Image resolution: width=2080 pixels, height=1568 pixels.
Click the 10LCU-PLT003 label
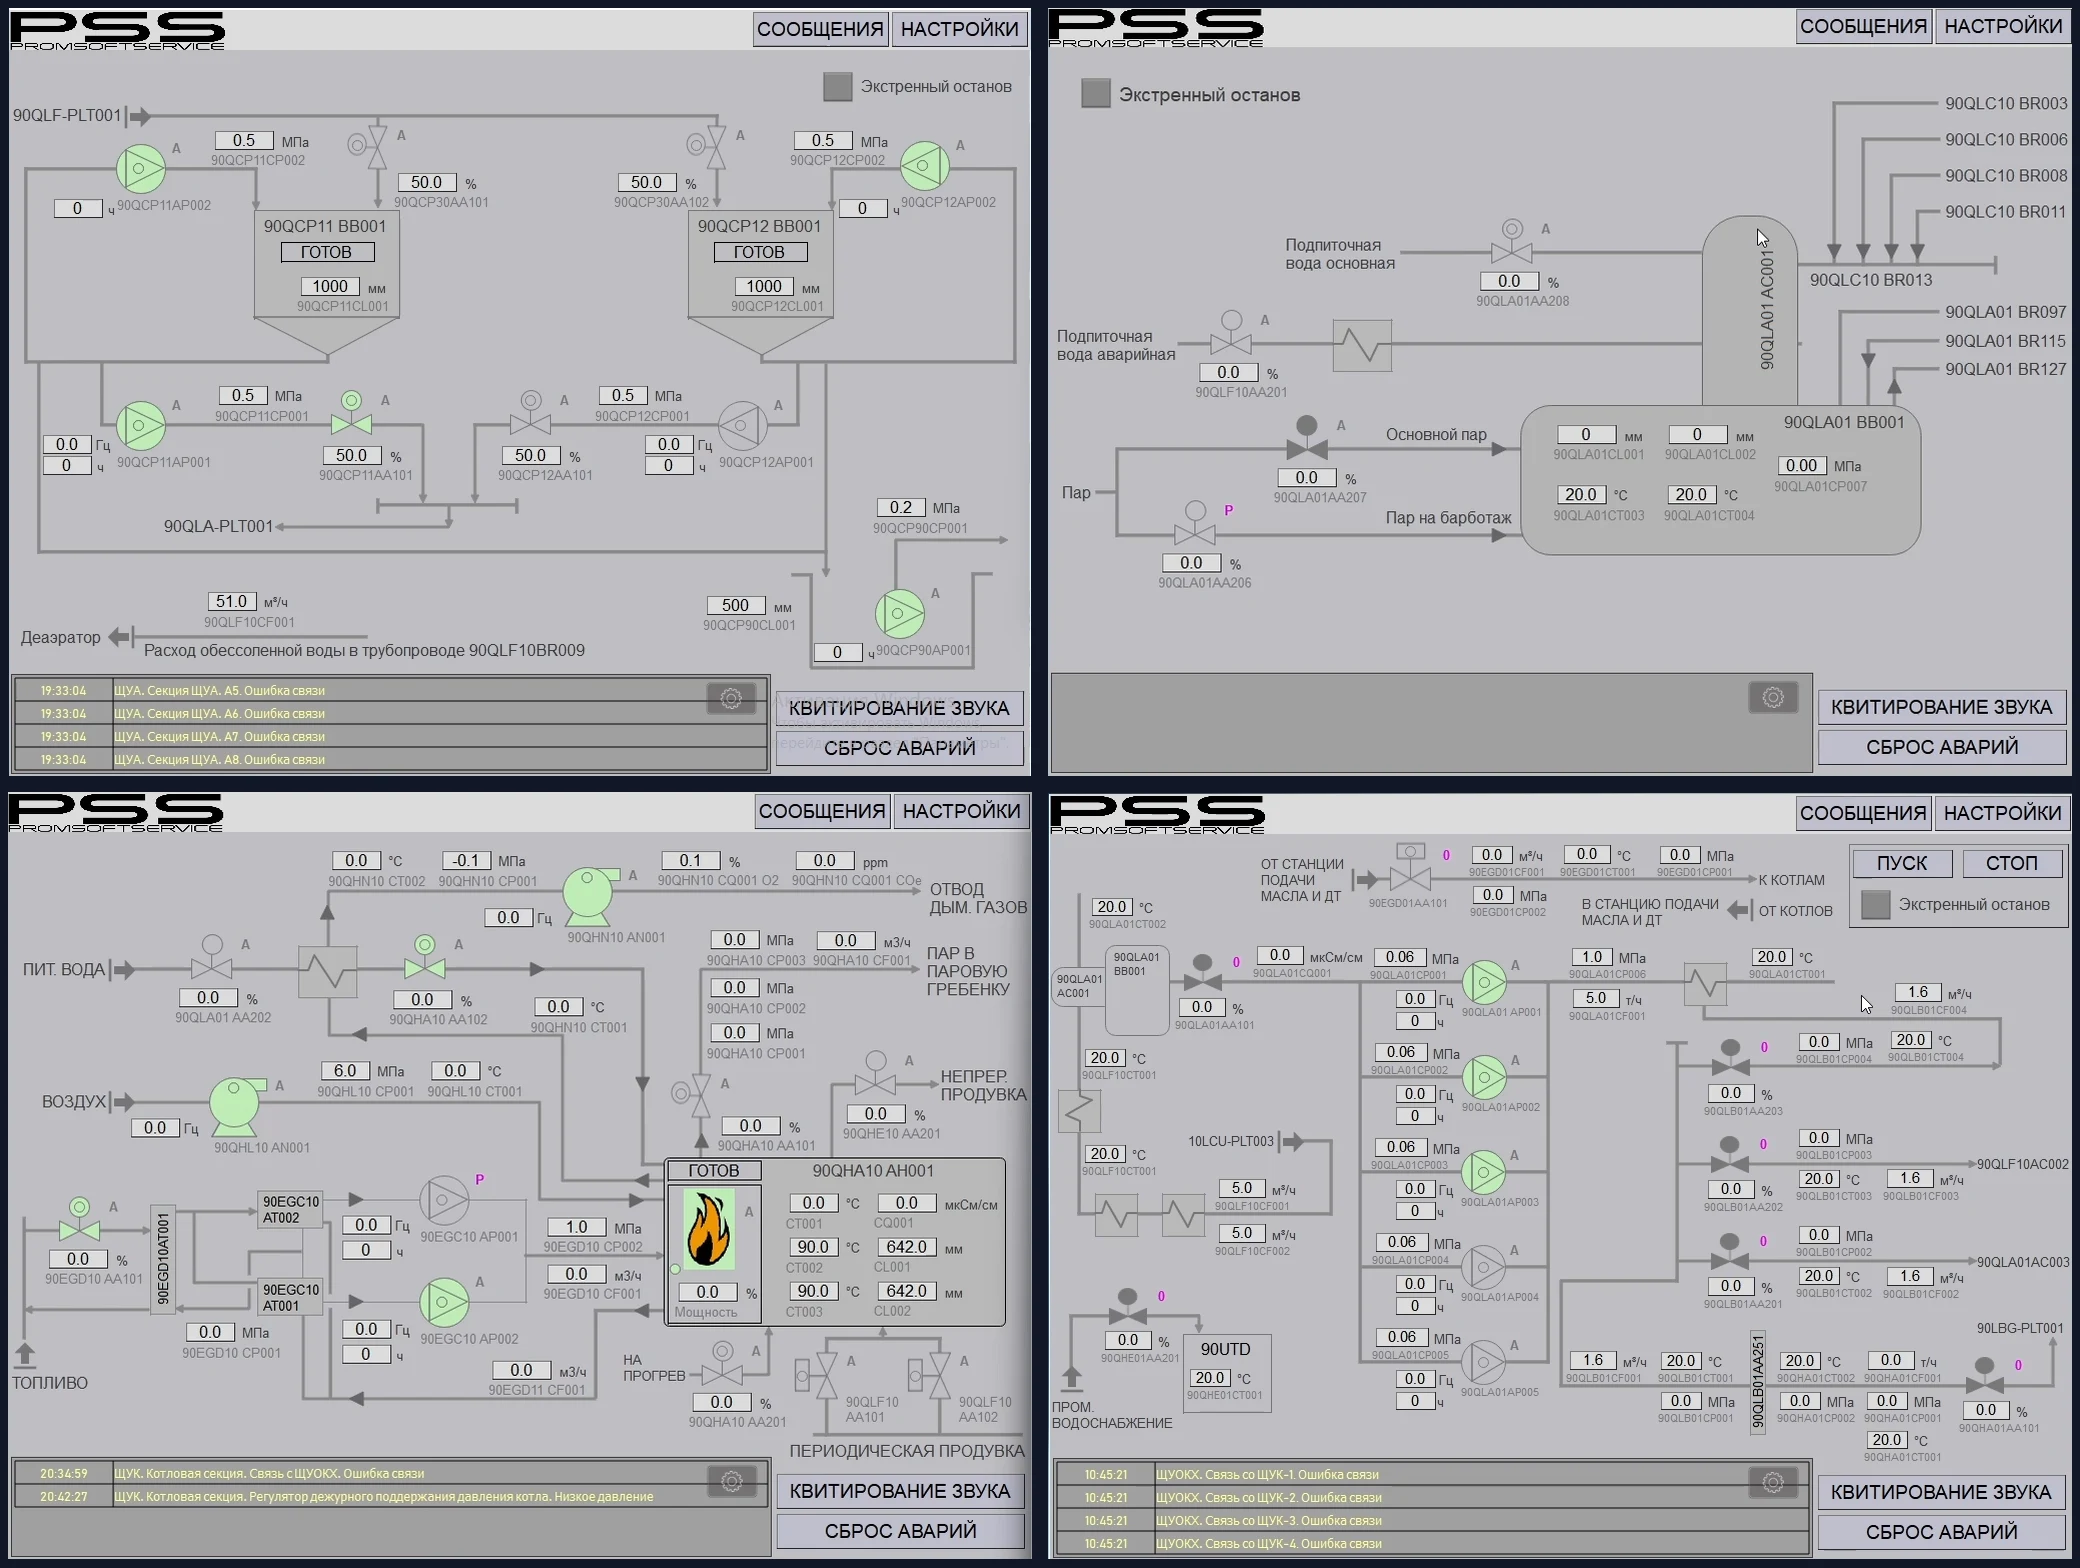pyautogui.click(x=1231, y=1141)
